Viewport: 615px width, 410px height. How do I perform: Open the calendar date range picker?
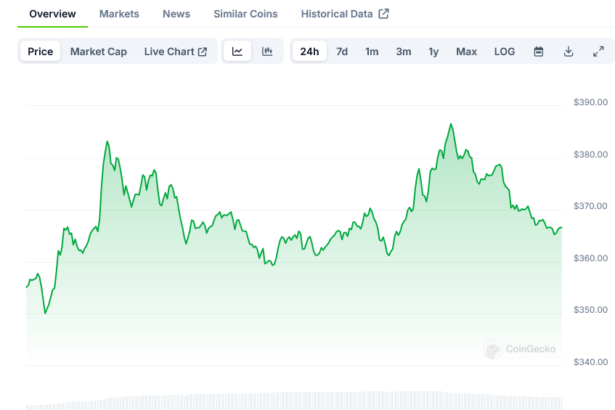538,52
